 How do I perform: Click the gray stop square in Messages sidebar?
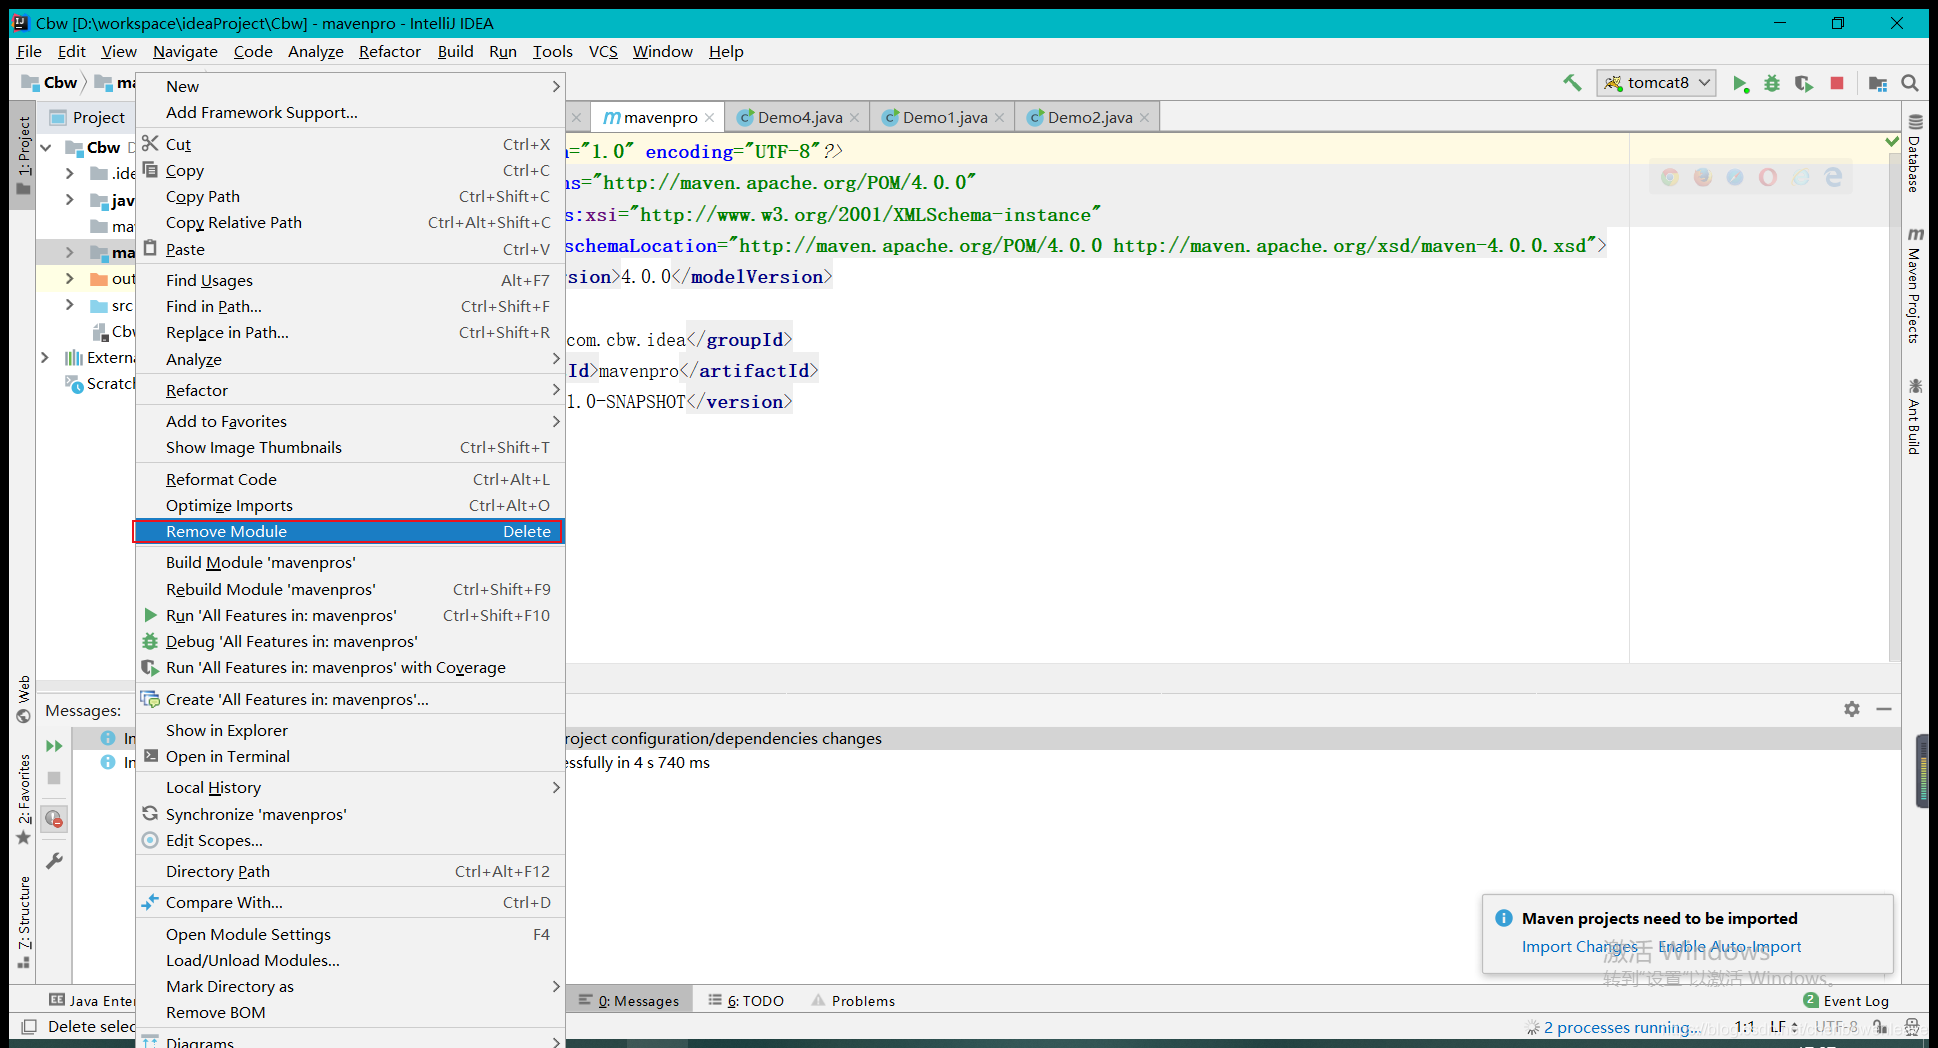point(54,778)
